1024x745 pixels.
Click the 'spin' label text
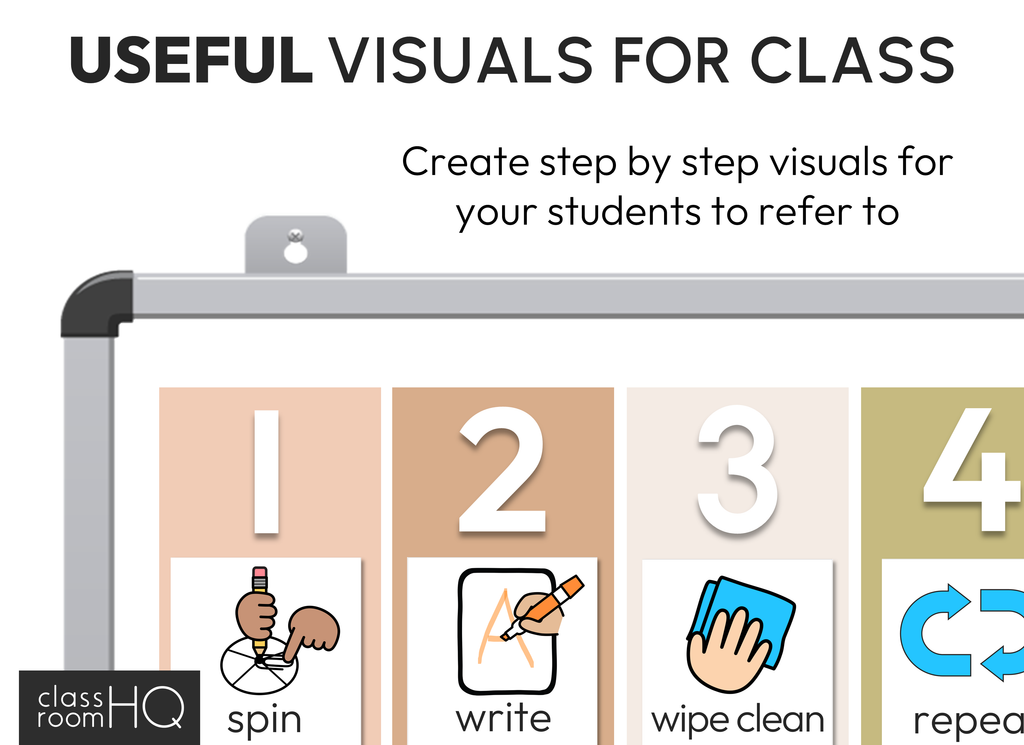coord(263,720)
